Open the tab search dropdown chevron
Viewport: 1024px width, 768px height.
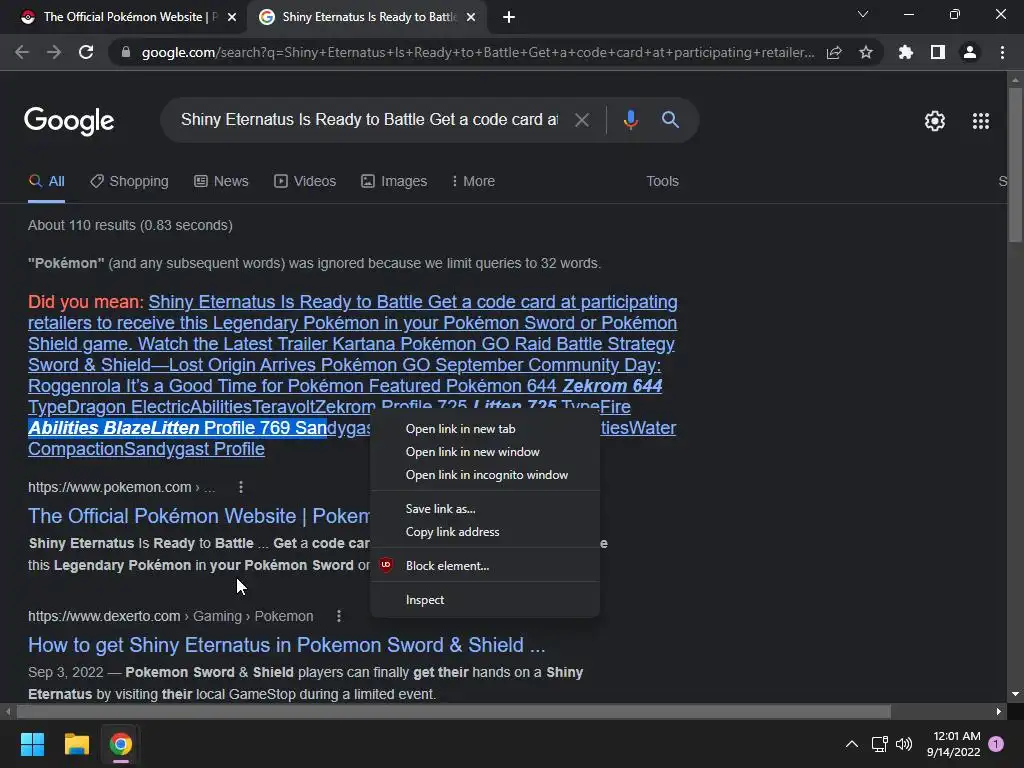(x=863, y=14)
